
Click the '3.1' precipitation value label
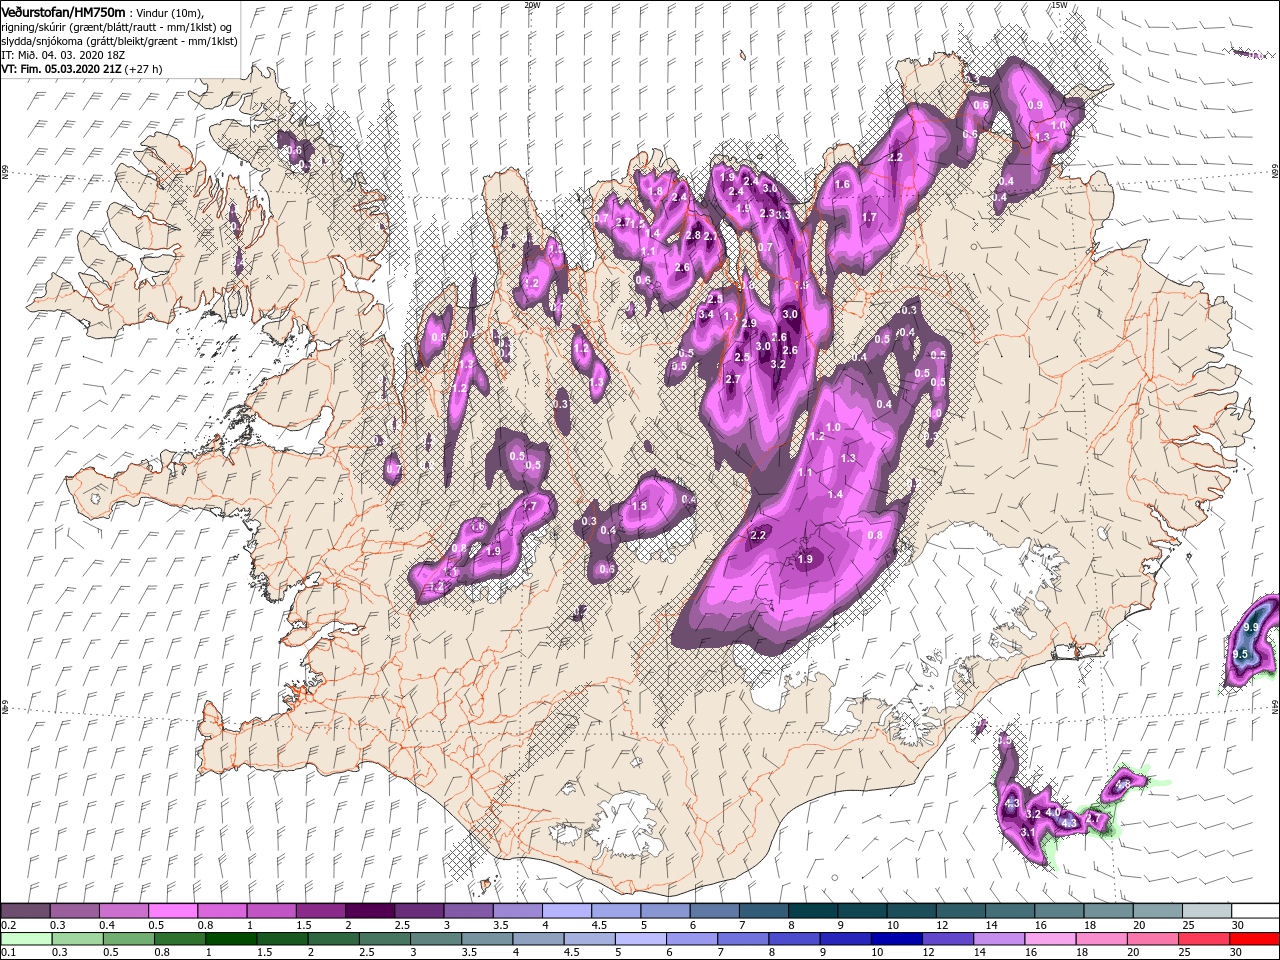(1027, 832)
